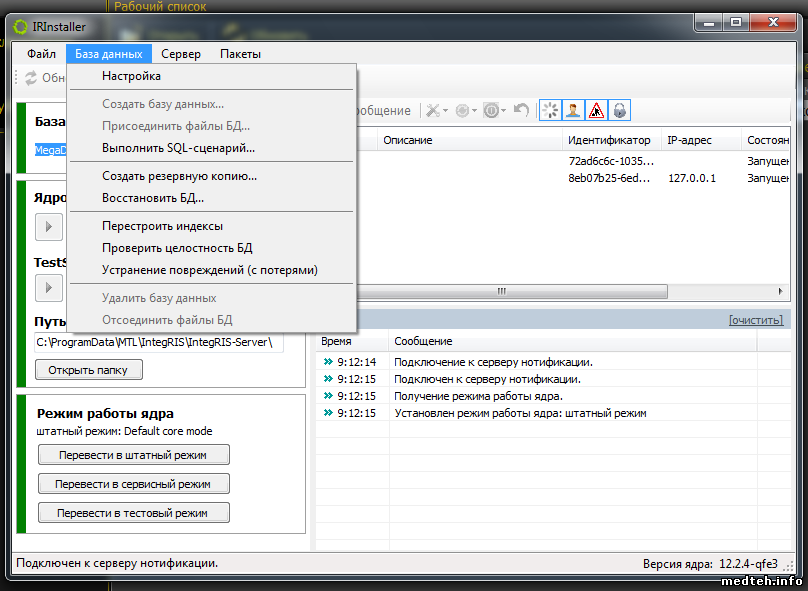Click the server path input field
The height and width of the screenshot is (591, 808).
coord(159,343)
